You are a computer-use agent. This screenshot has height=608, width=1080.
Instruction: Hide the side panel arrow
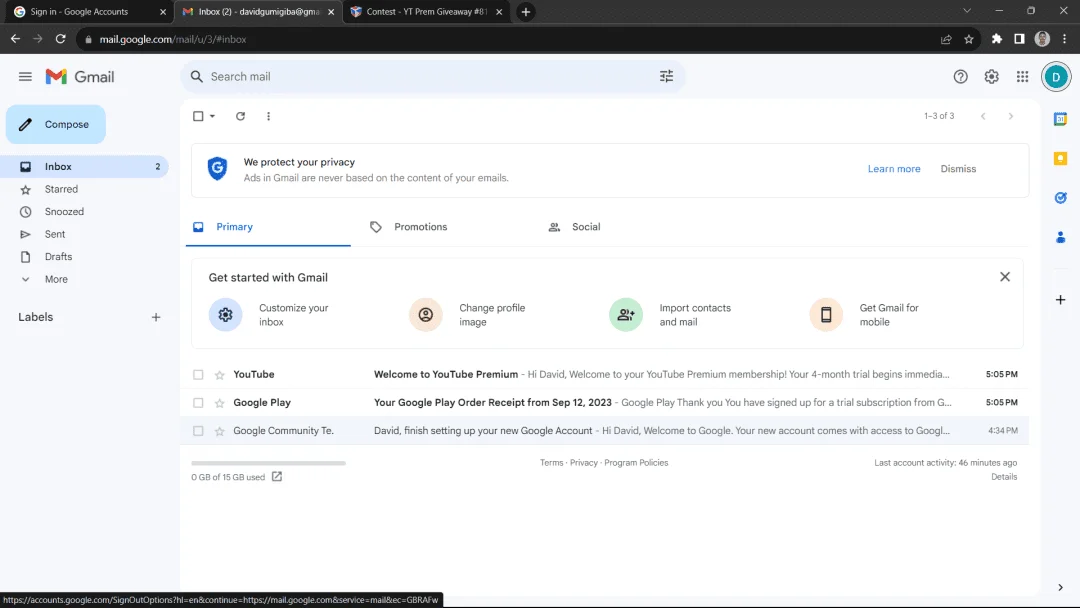pos(1061,587)
